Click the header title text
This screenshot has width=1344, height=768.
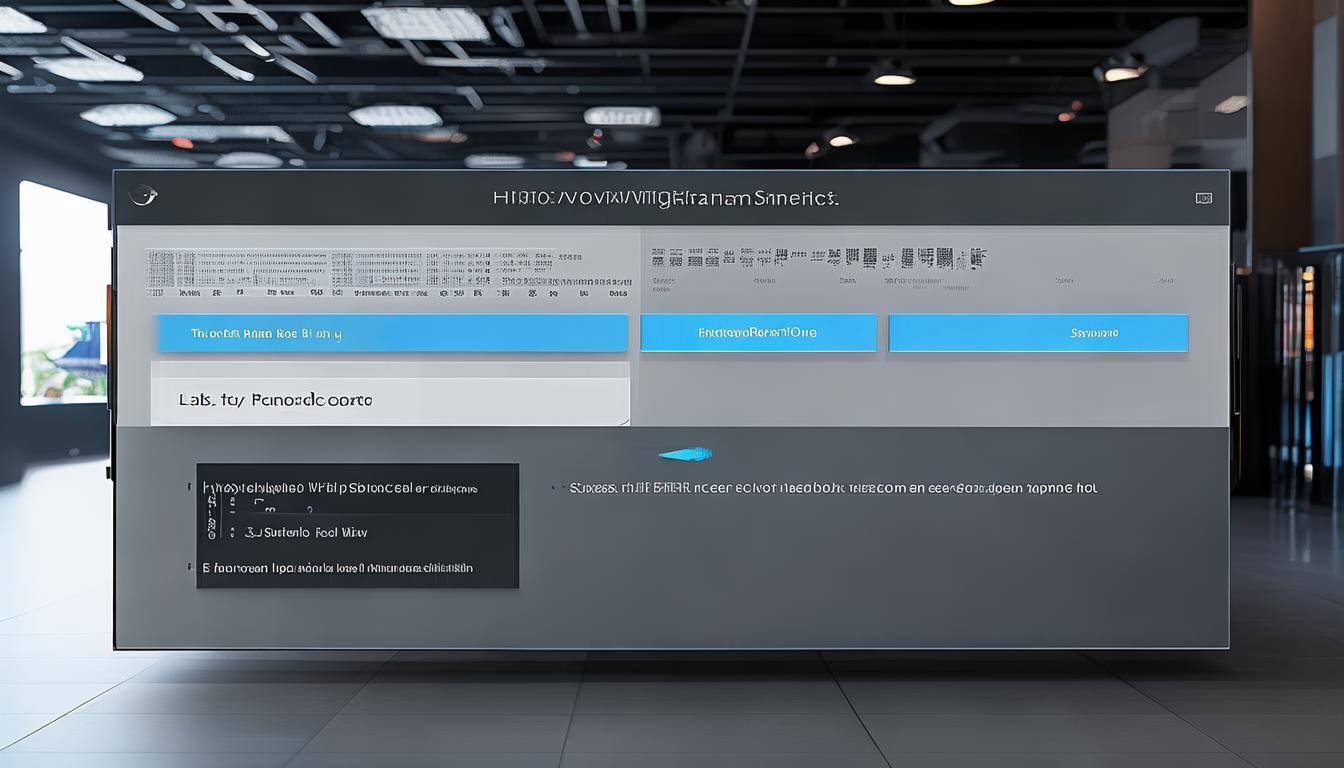pos(665,199)
